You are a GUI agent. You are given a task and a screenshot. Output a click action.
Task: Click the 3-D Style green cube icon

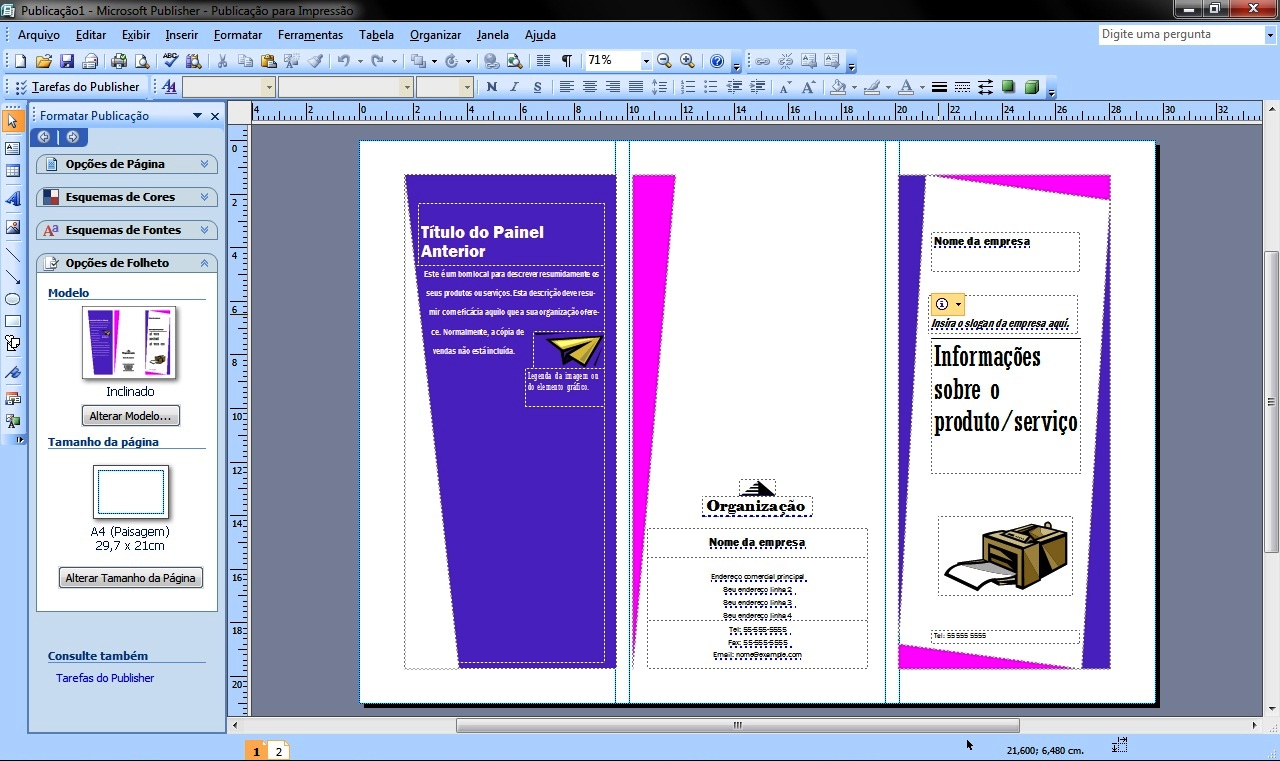point(1031,87)
